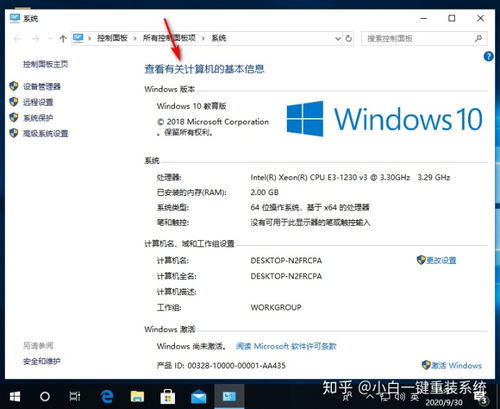Screen dimensions: 500x409
Task: Open Microsoft Edge from the taskbar
Action: tap(107, 396)
